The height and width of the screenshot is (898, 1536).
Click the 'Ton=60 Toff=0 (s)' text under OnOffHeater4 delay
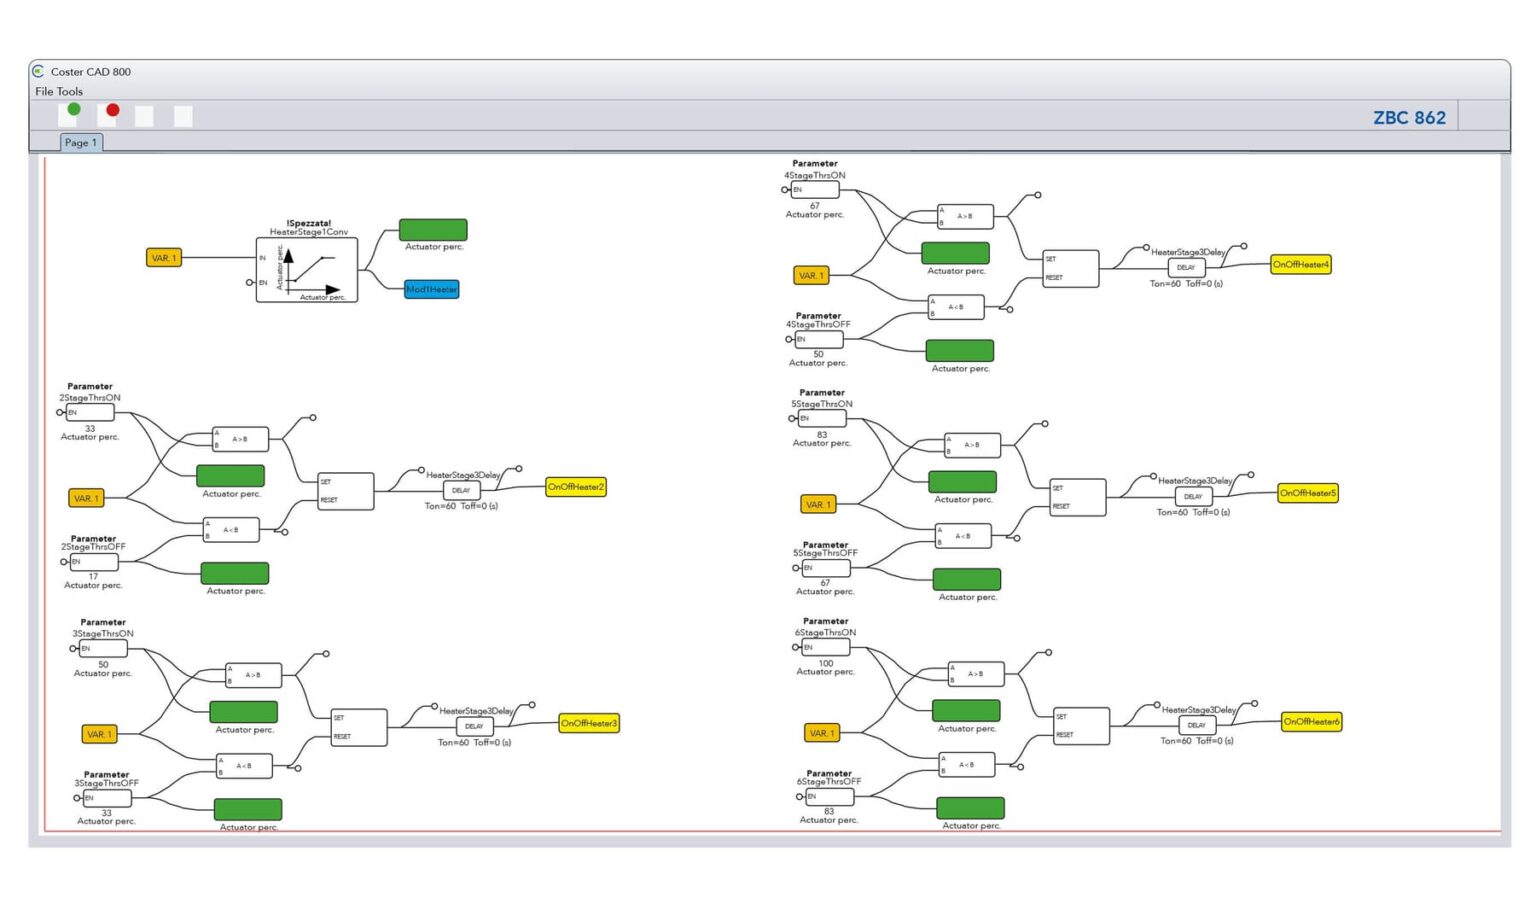click(x=1186, y=284)
